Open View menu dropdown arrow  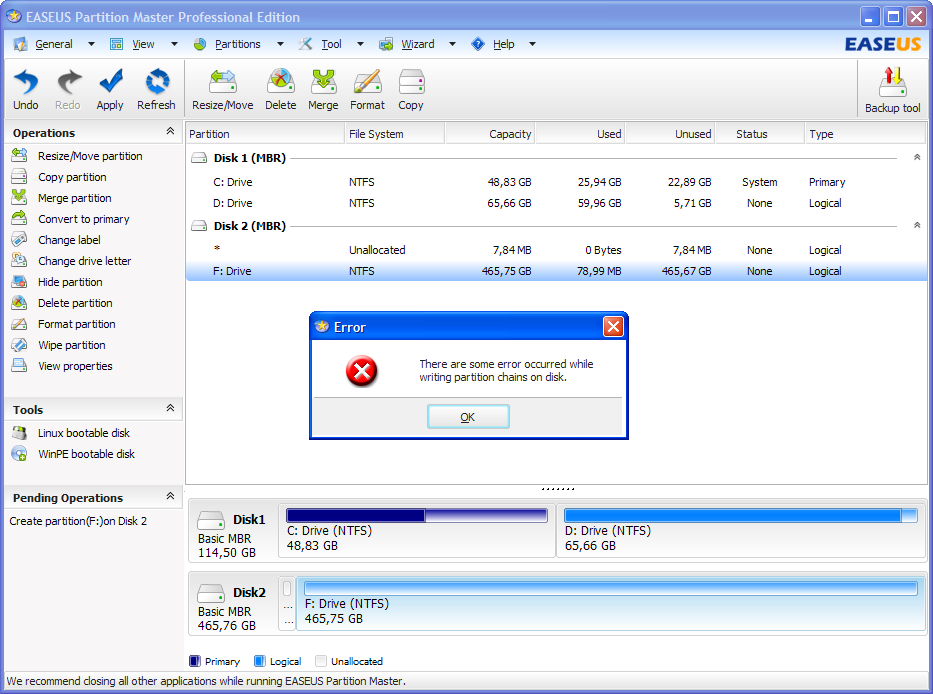click(x=174, y=44)
